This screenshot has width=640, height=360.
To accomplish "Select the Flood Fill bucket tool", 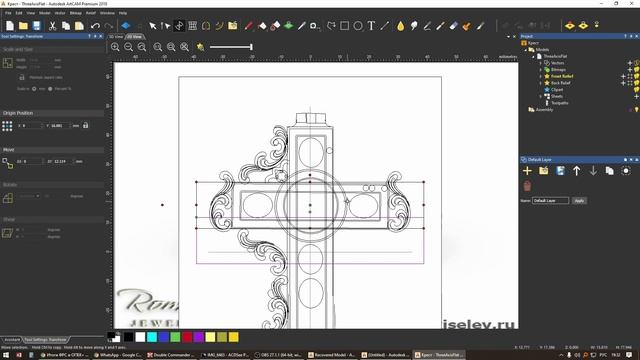I will pyautogui.click(x=262, y=26).
